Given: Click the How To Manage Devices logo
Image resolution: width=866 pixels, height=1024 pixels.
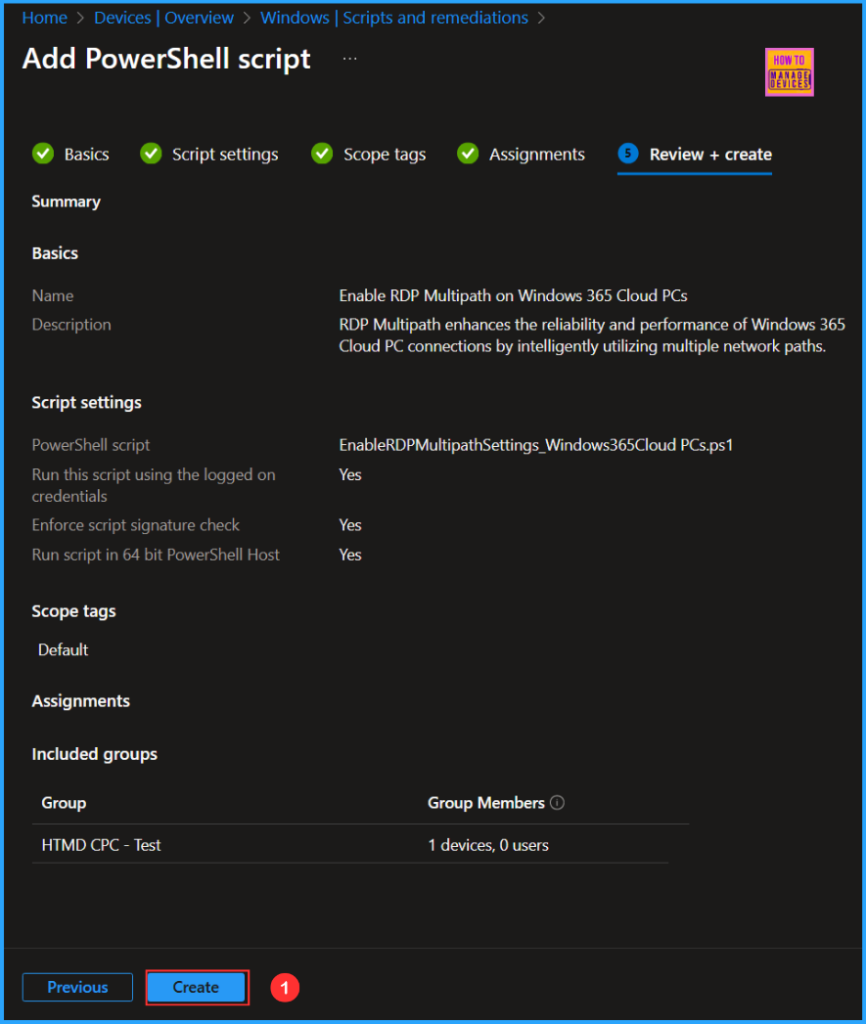Looking at the screenshot, I should pos(789,72).
